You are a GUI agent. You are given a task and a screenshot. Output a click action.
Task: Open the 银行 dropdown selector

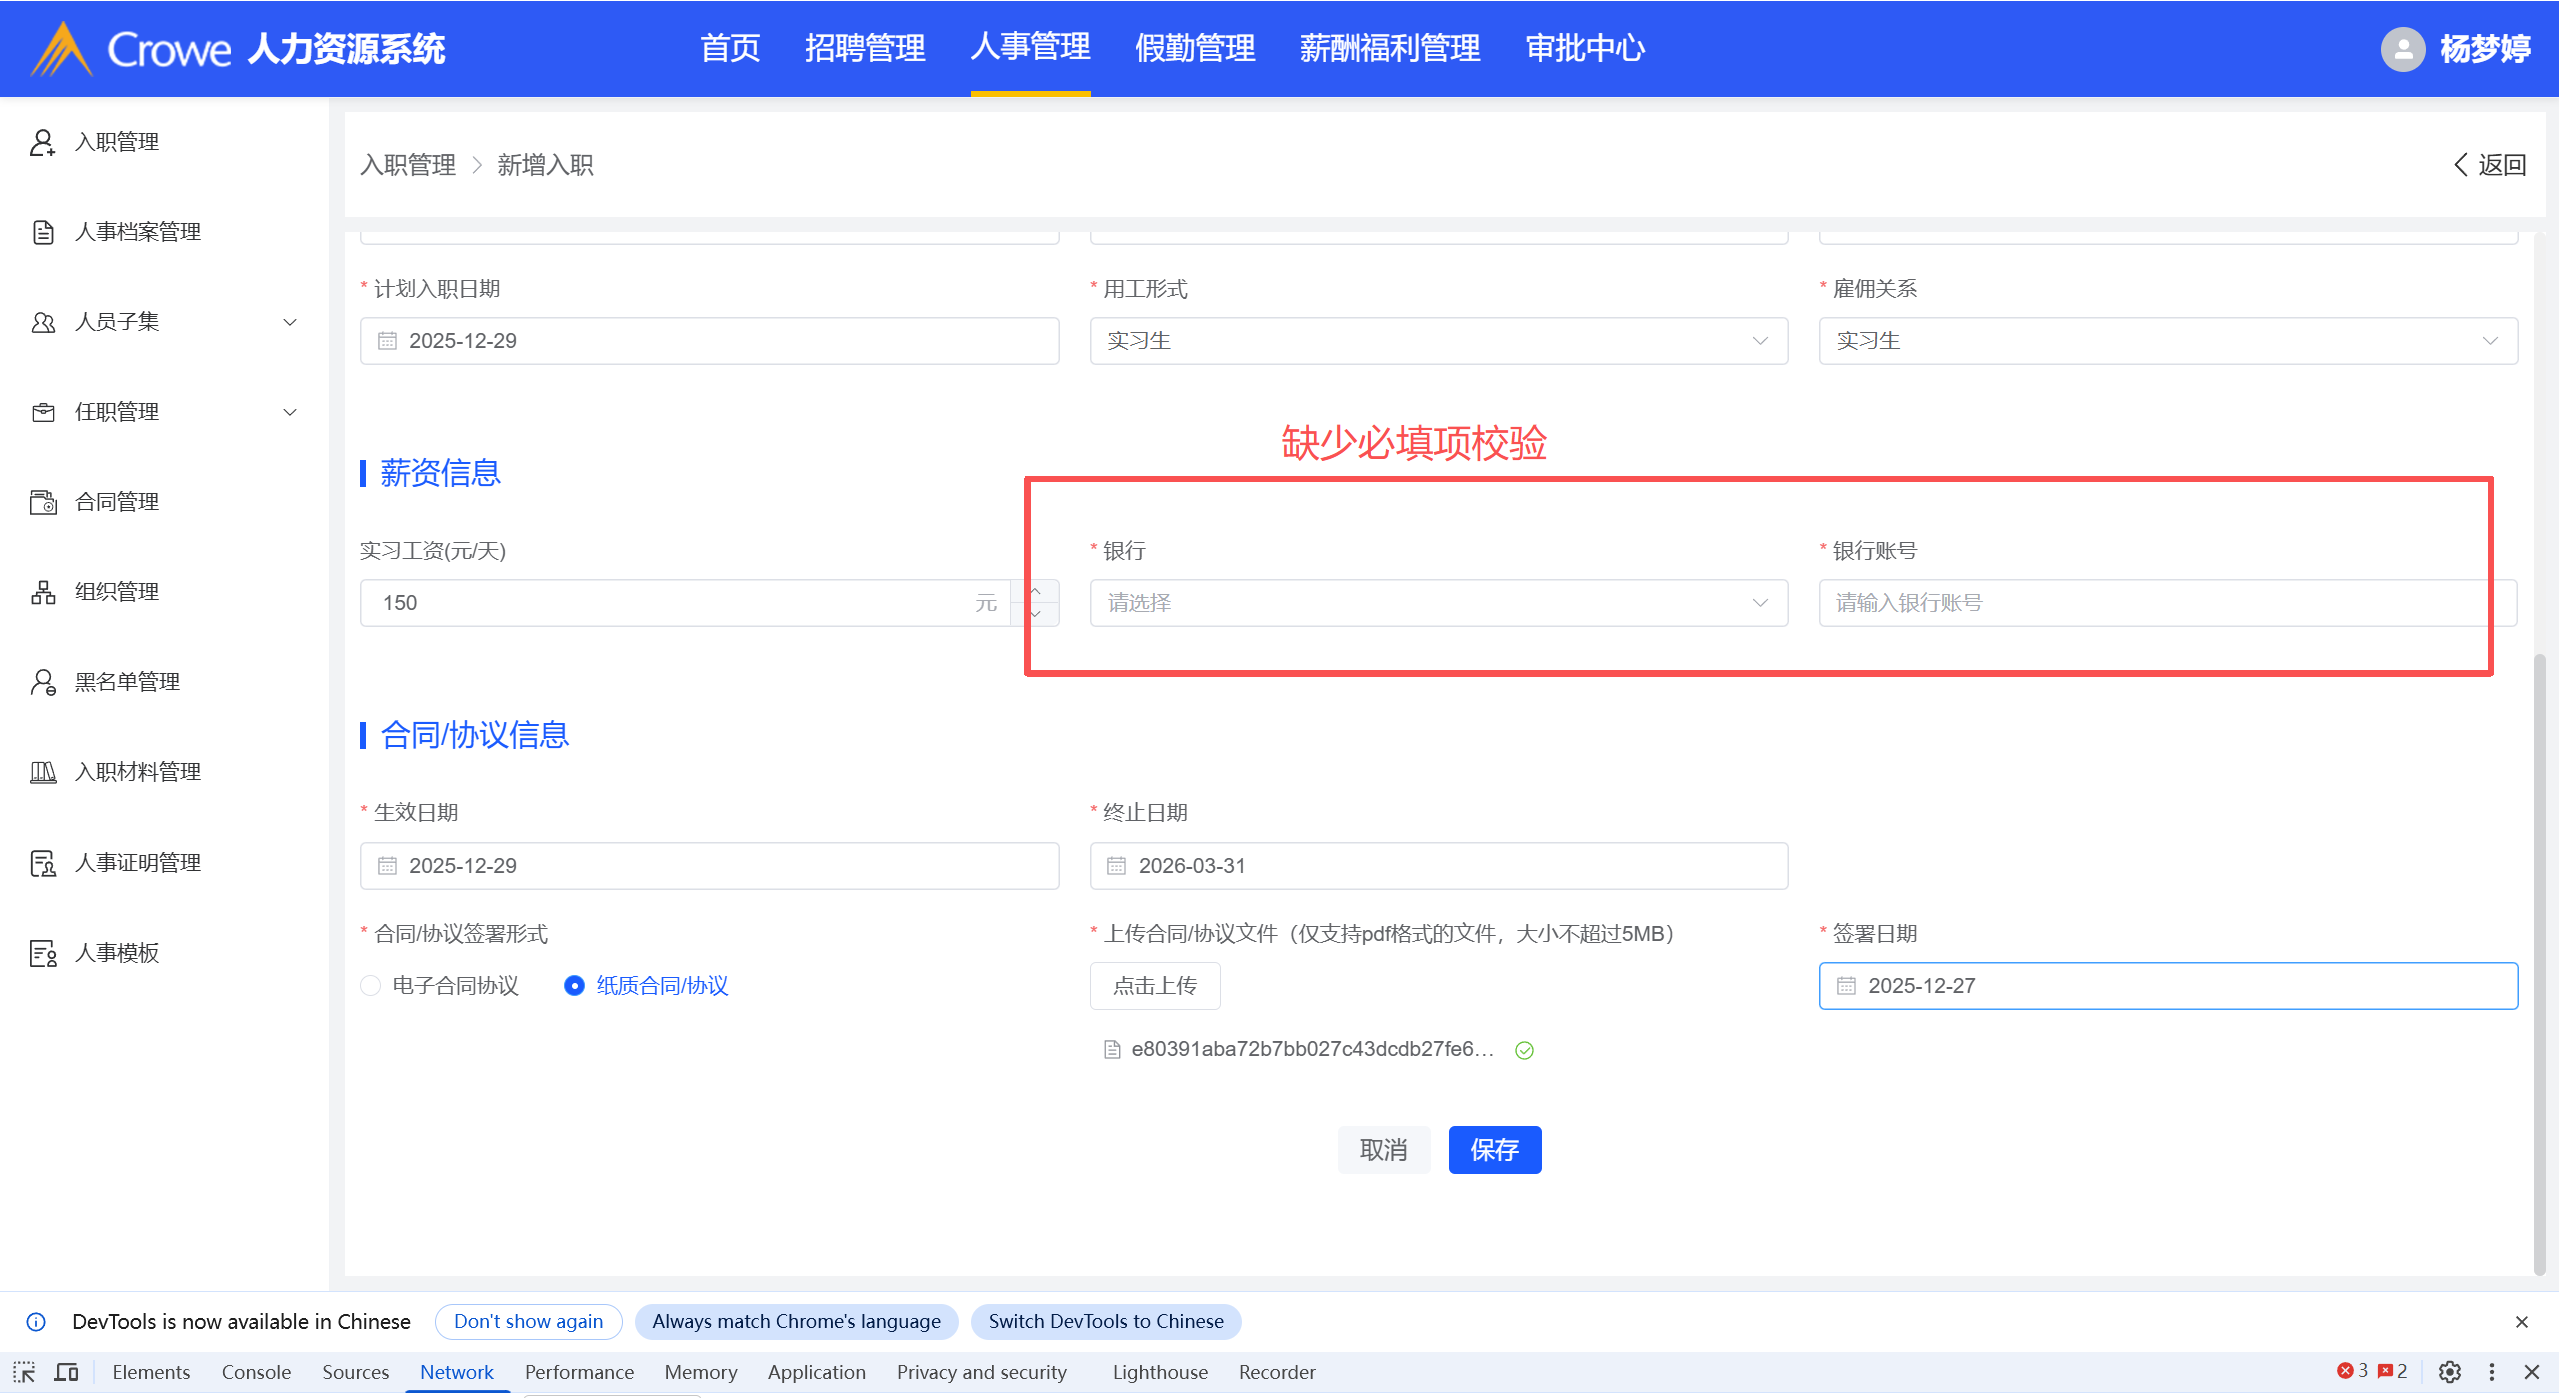tap(1438, 603)
